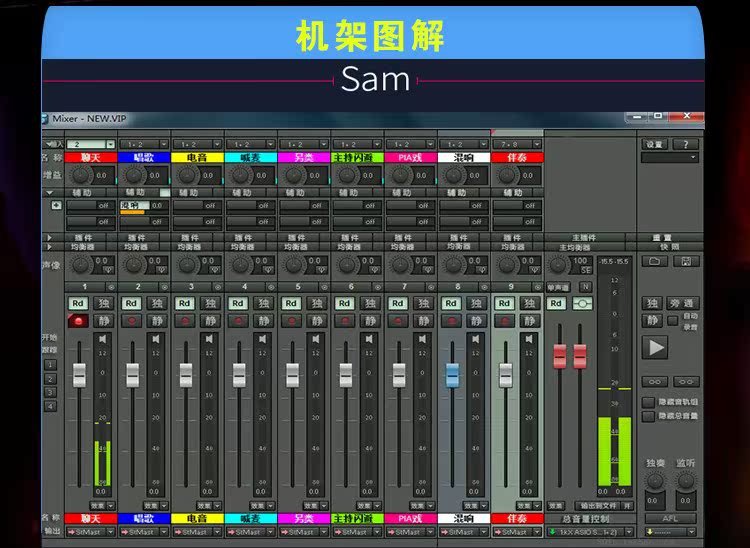The image size is (750, 548).
Task: Select track group 4 on left side
Action: [x=50, y=406]
